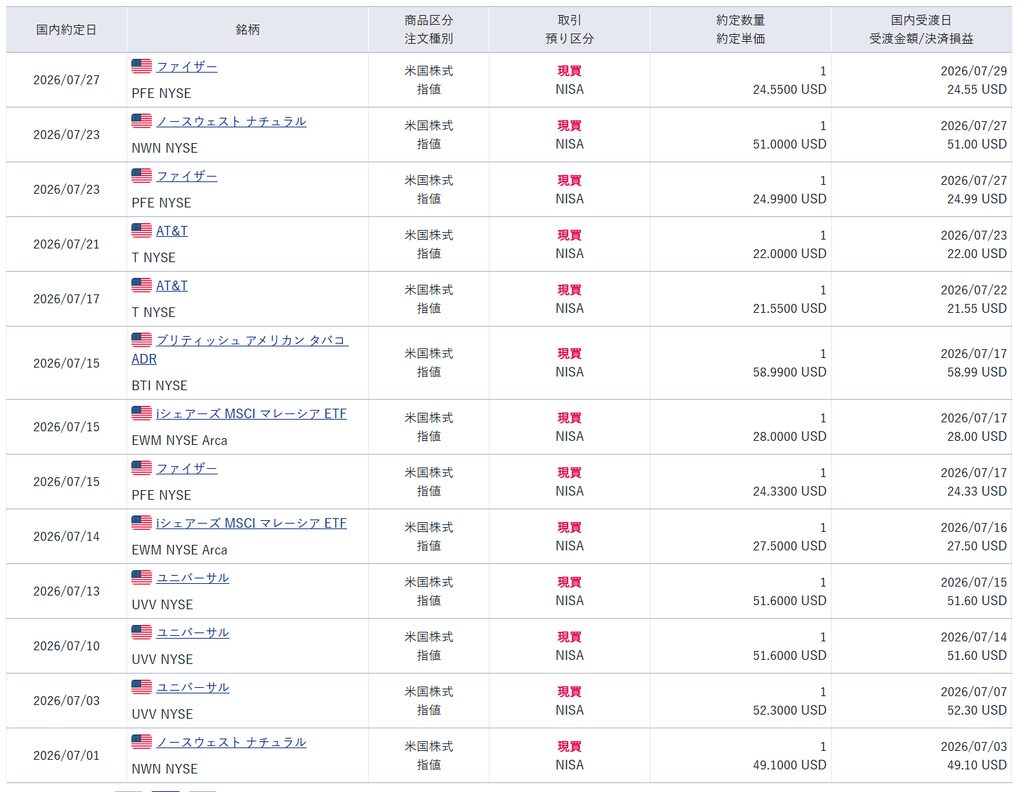Open the ブリティッシュ アメリカン タバコ ADR link

click(240, 349)
